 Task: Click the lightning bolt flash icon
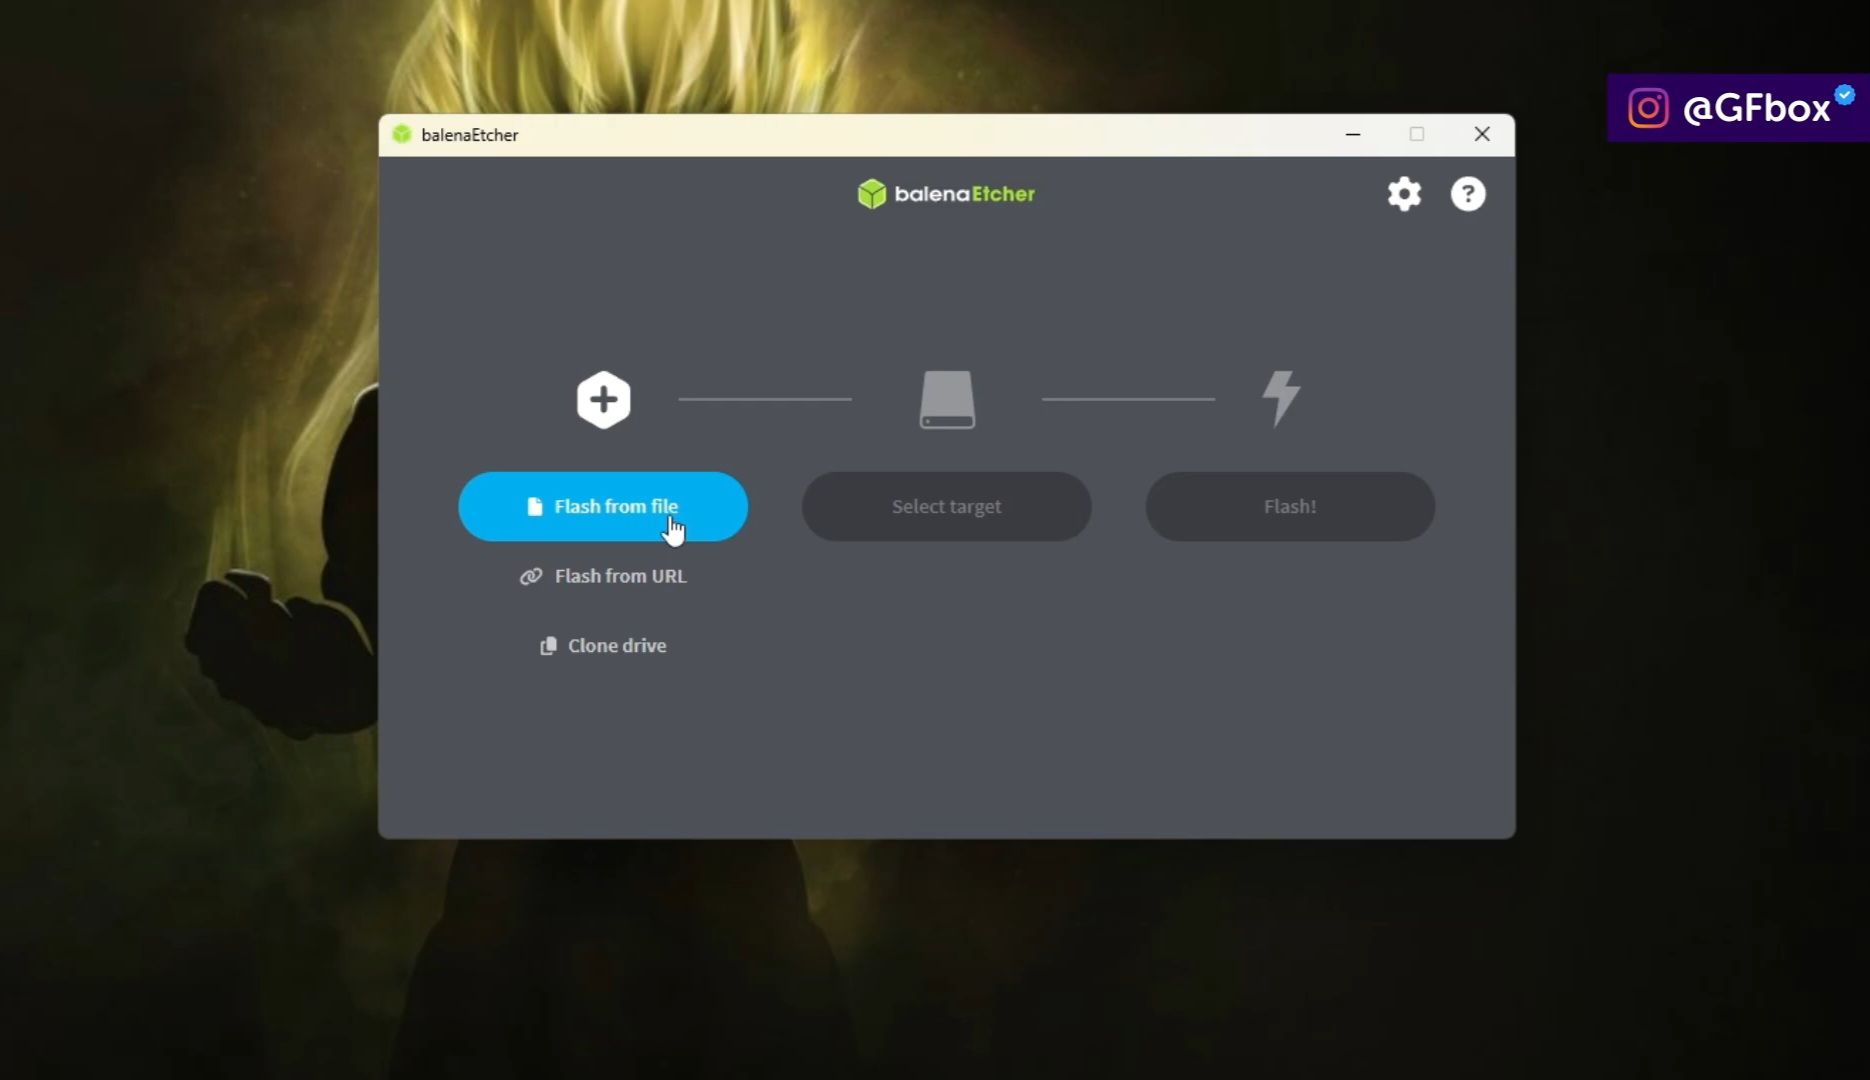[x=1281, y=397]
